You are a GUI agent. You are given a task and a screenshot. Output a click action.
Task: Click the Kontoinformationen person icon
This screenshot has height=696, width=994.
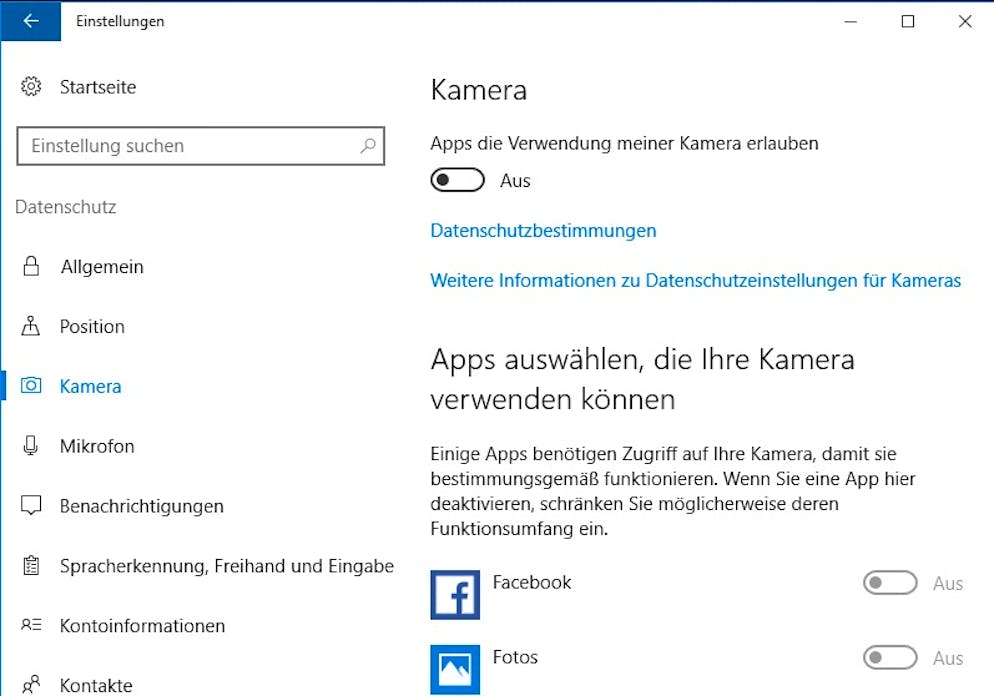(31, 625)
